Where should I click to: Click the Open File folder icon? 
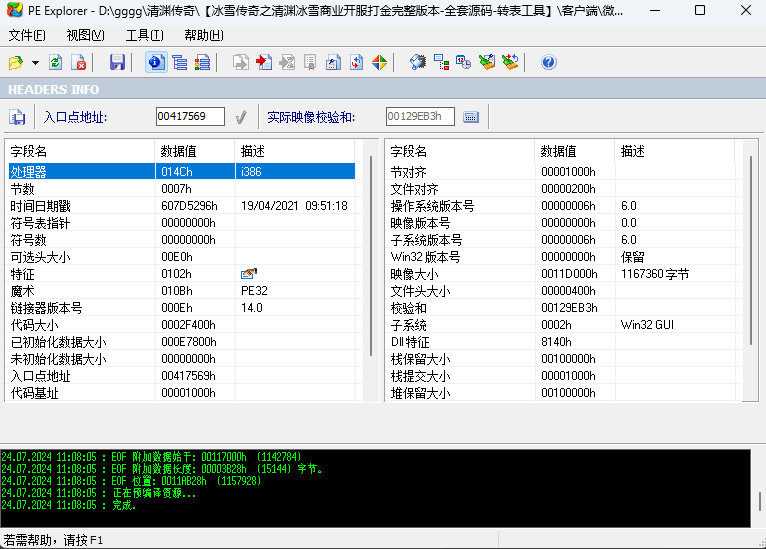tap(16, 63)
